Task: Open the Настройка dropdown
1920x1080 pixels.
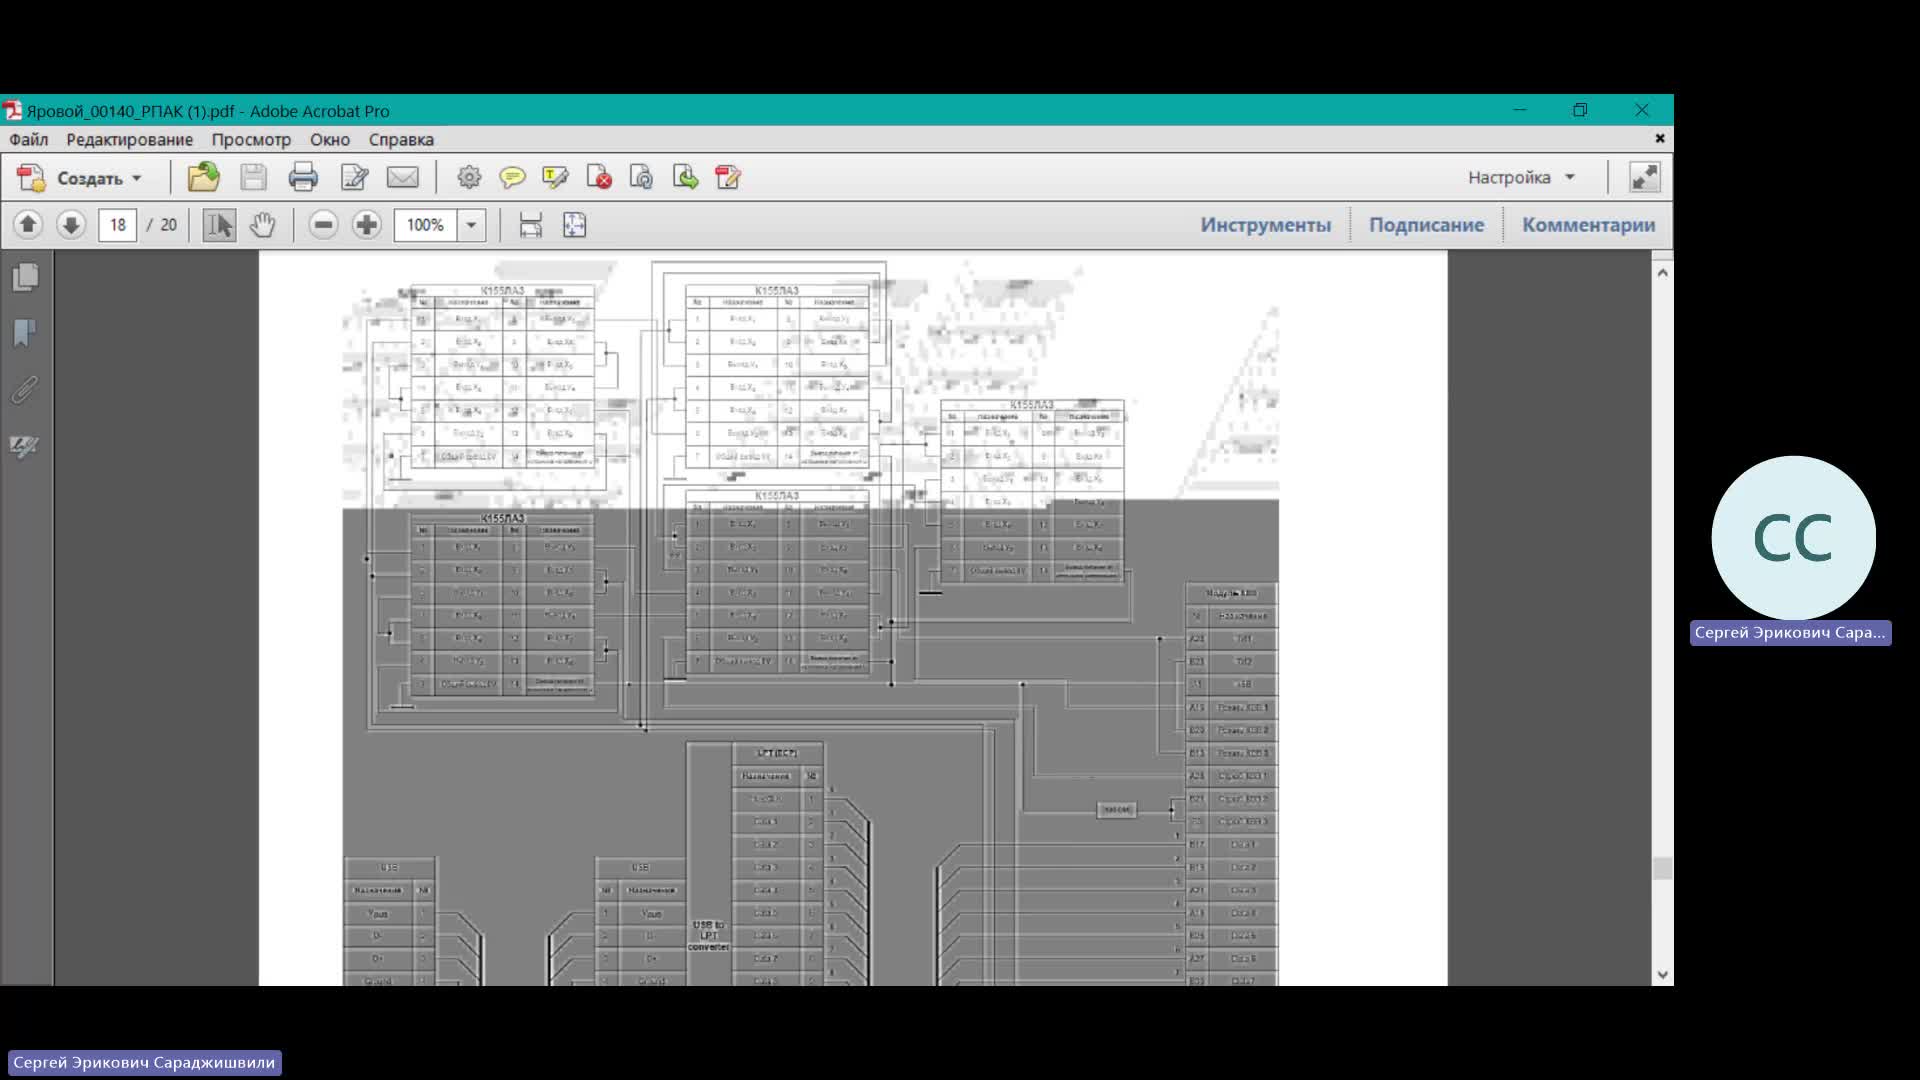Action: tap(1521, 177)
